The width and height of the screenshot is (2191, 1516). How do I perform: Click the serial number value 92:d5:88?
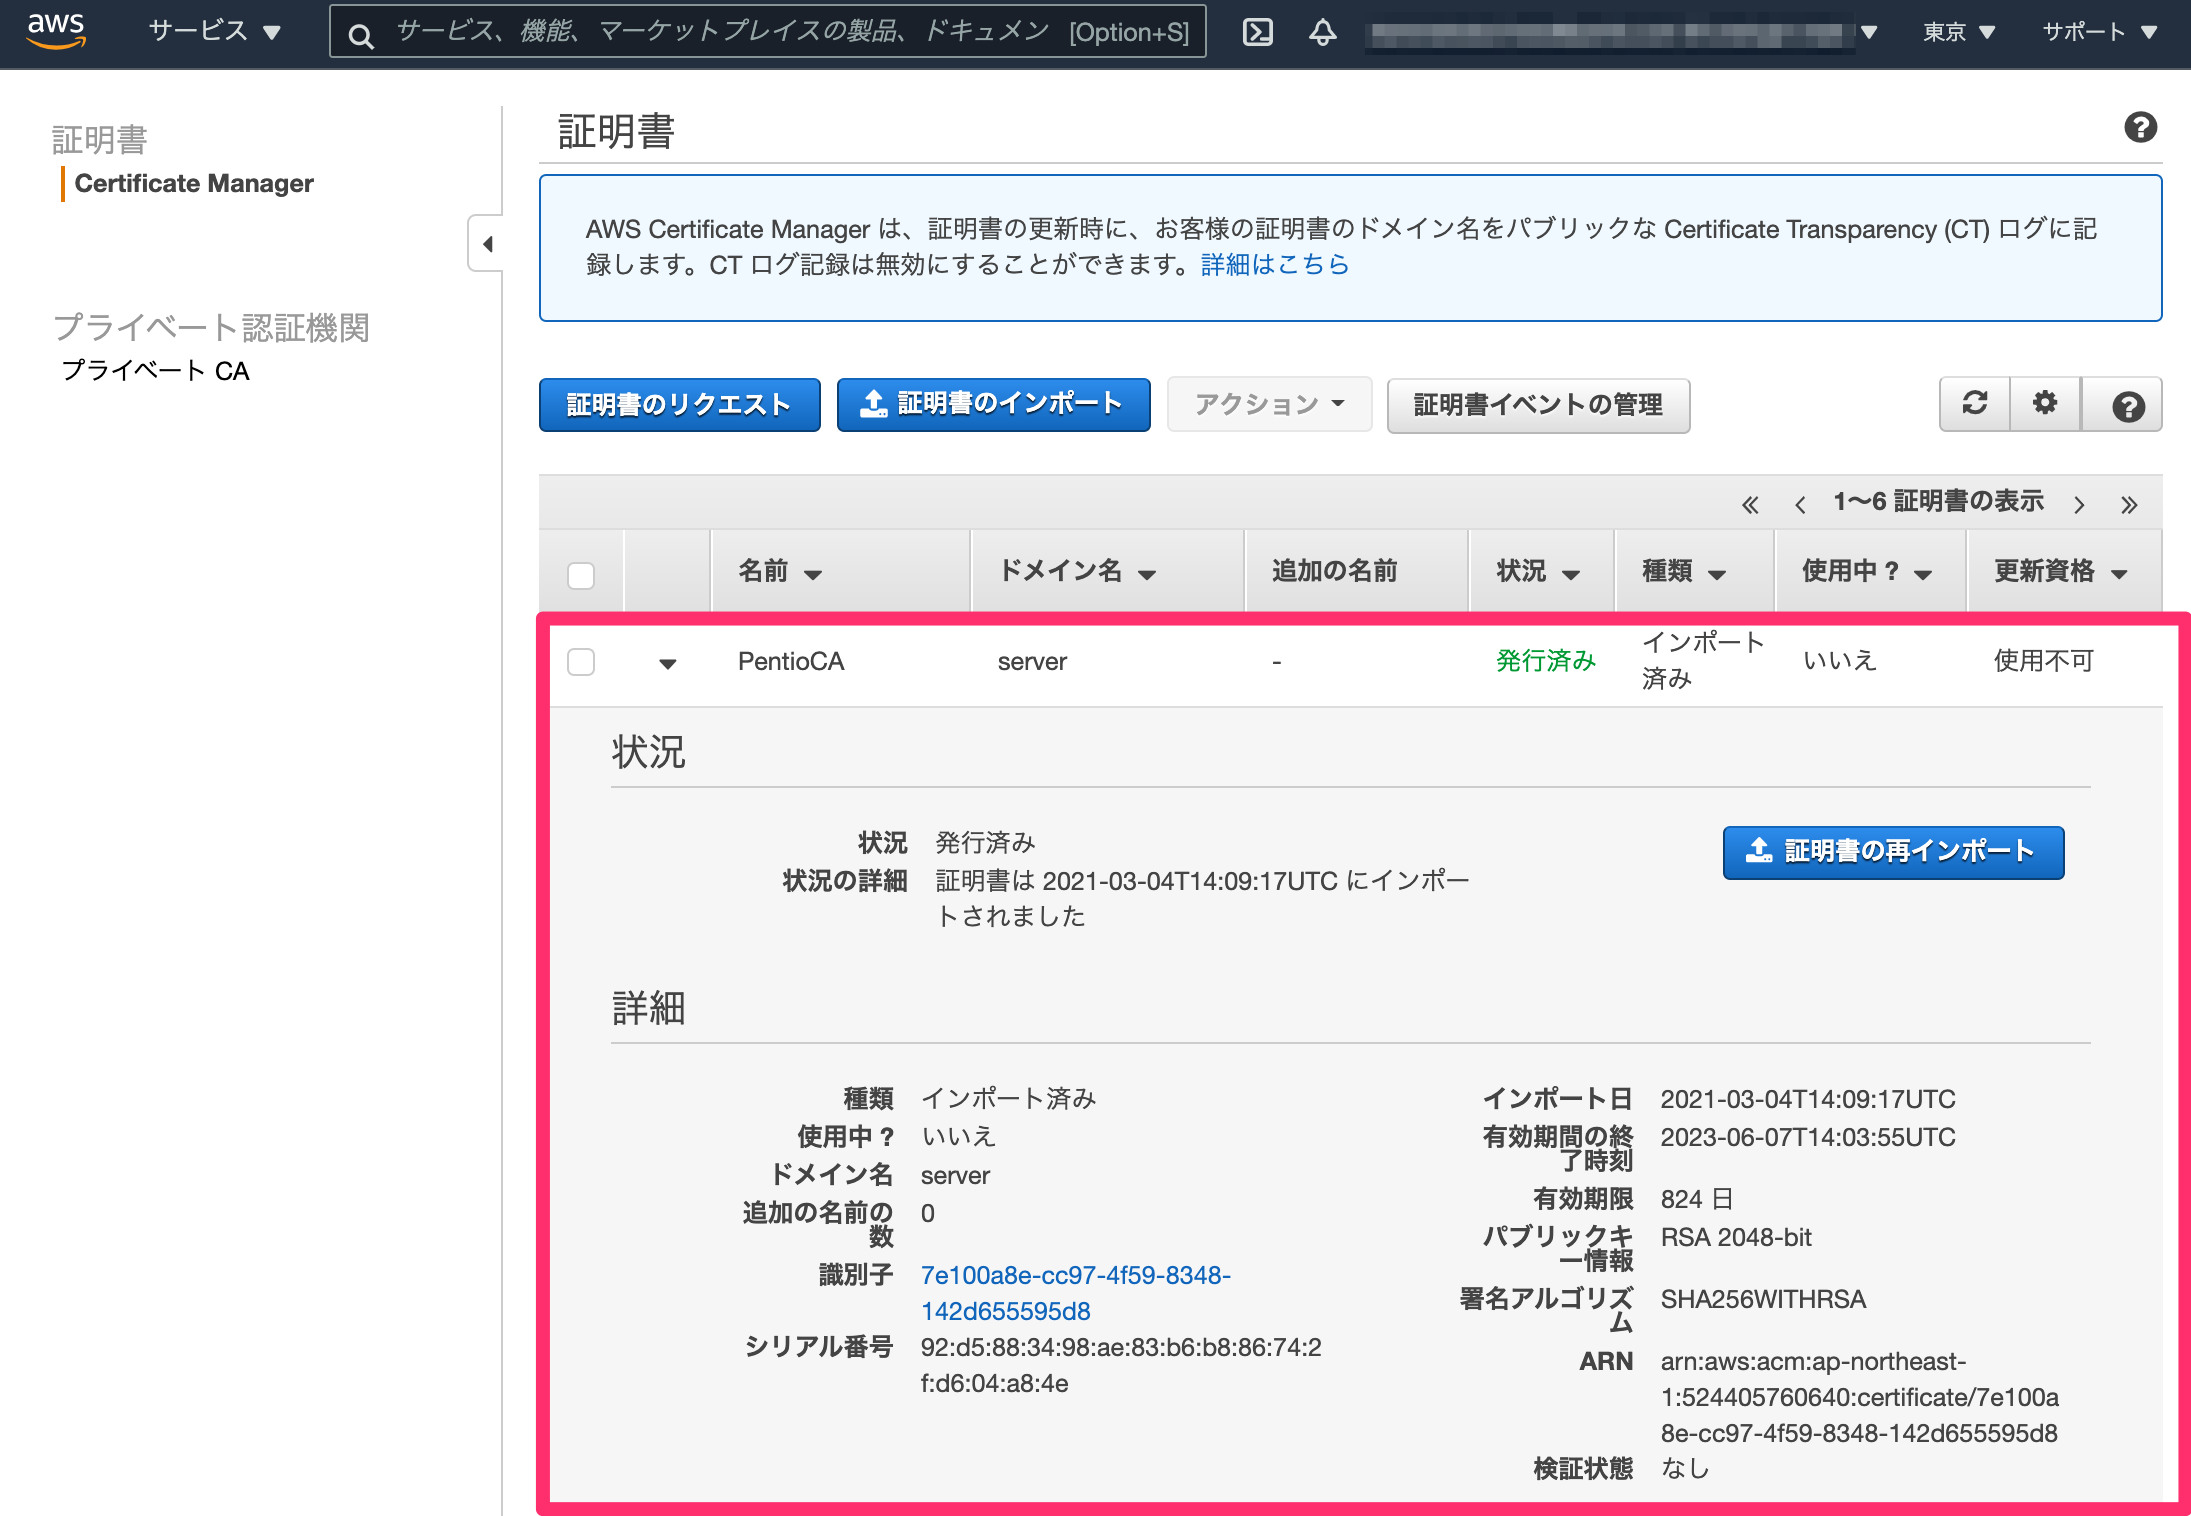tap(1121, 1366)
